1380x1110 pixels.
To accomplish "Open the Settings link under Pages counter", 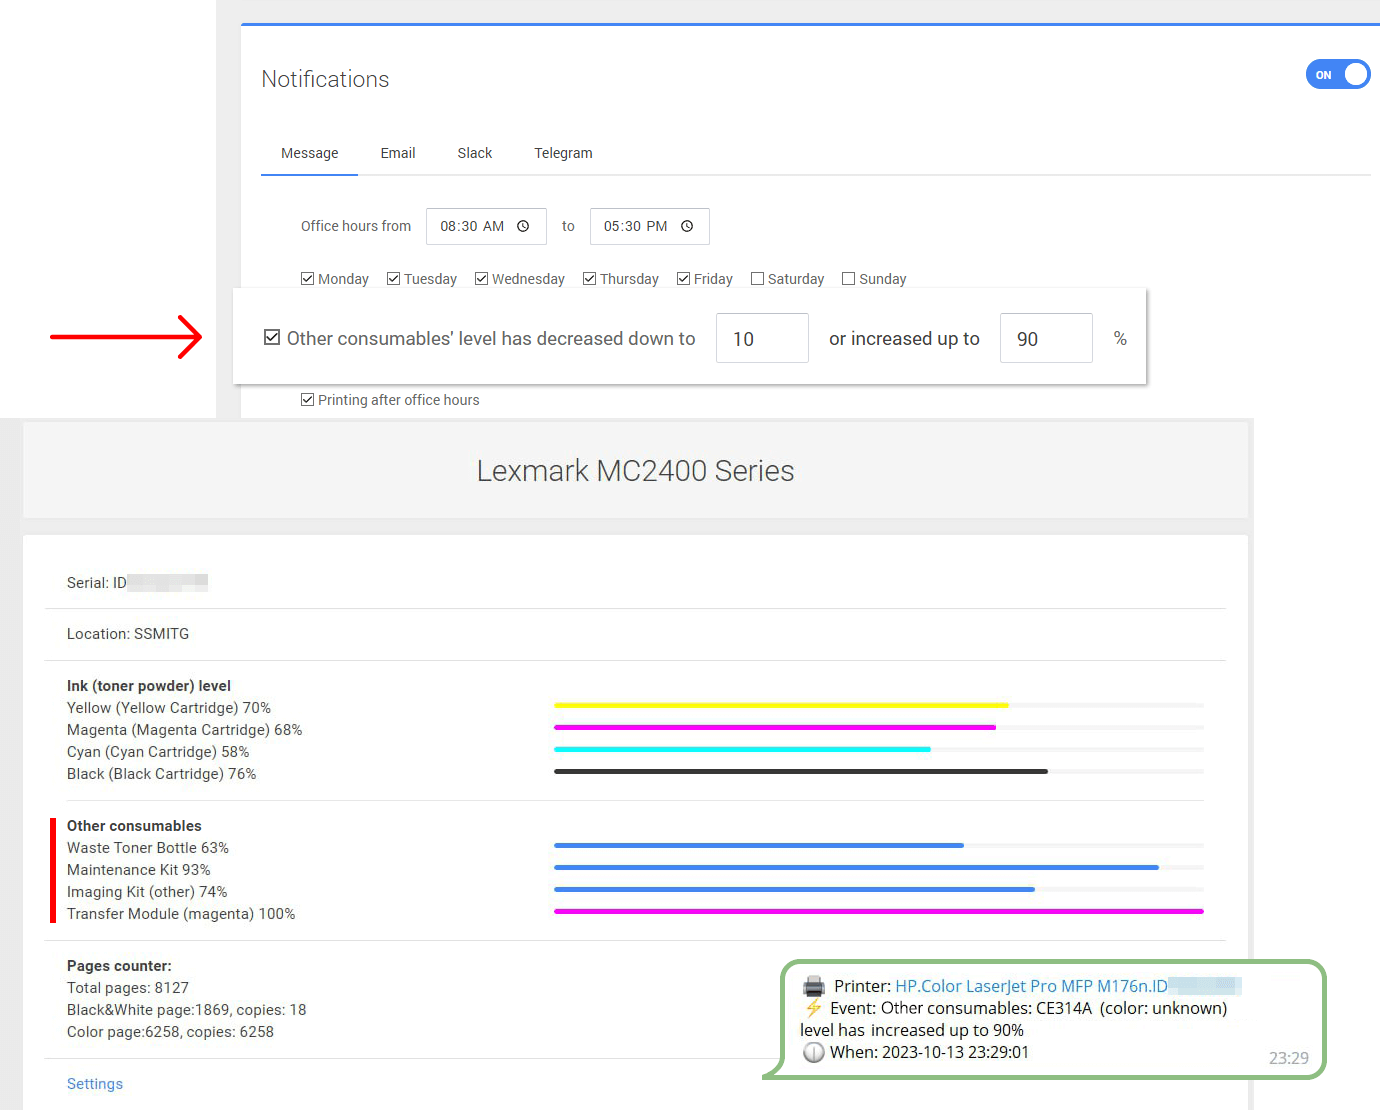I will [x=95, y=1084].
